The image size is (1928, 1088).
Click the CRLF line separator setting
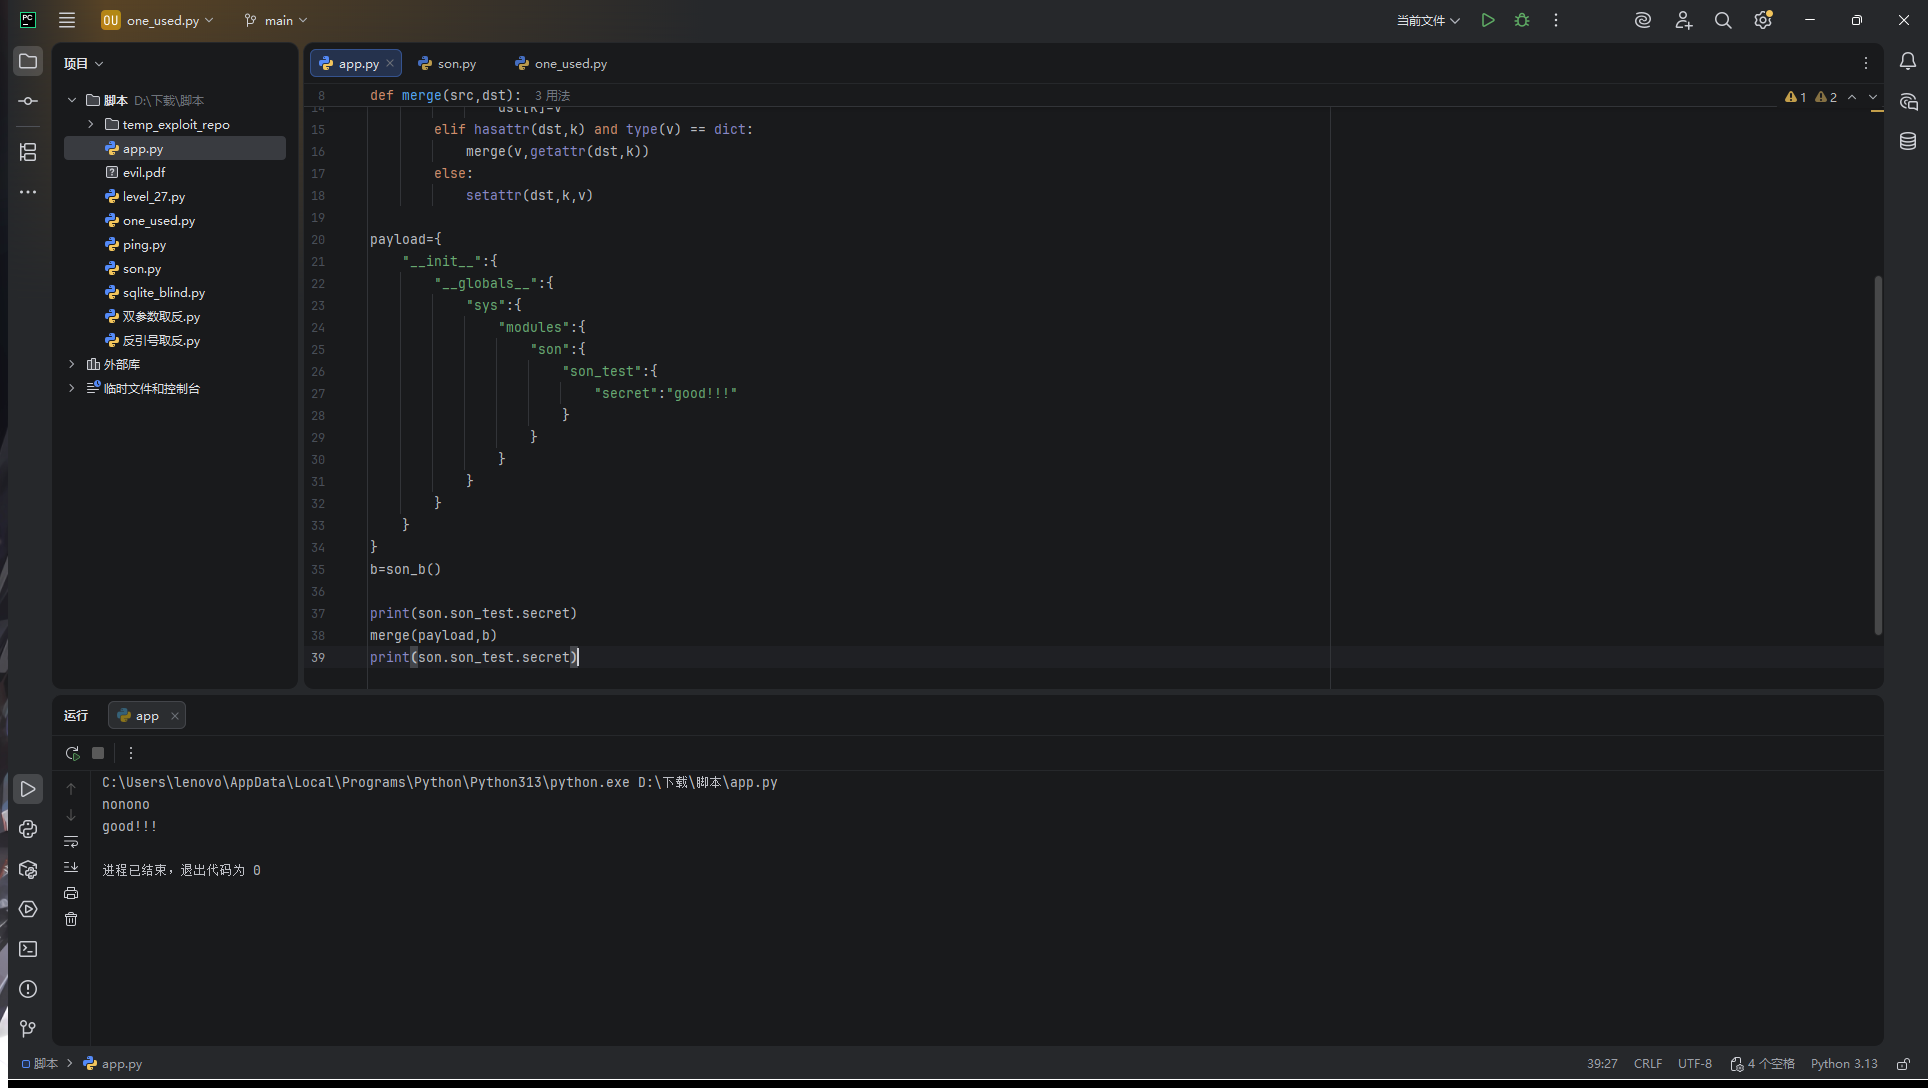tap(1648, 1064)
